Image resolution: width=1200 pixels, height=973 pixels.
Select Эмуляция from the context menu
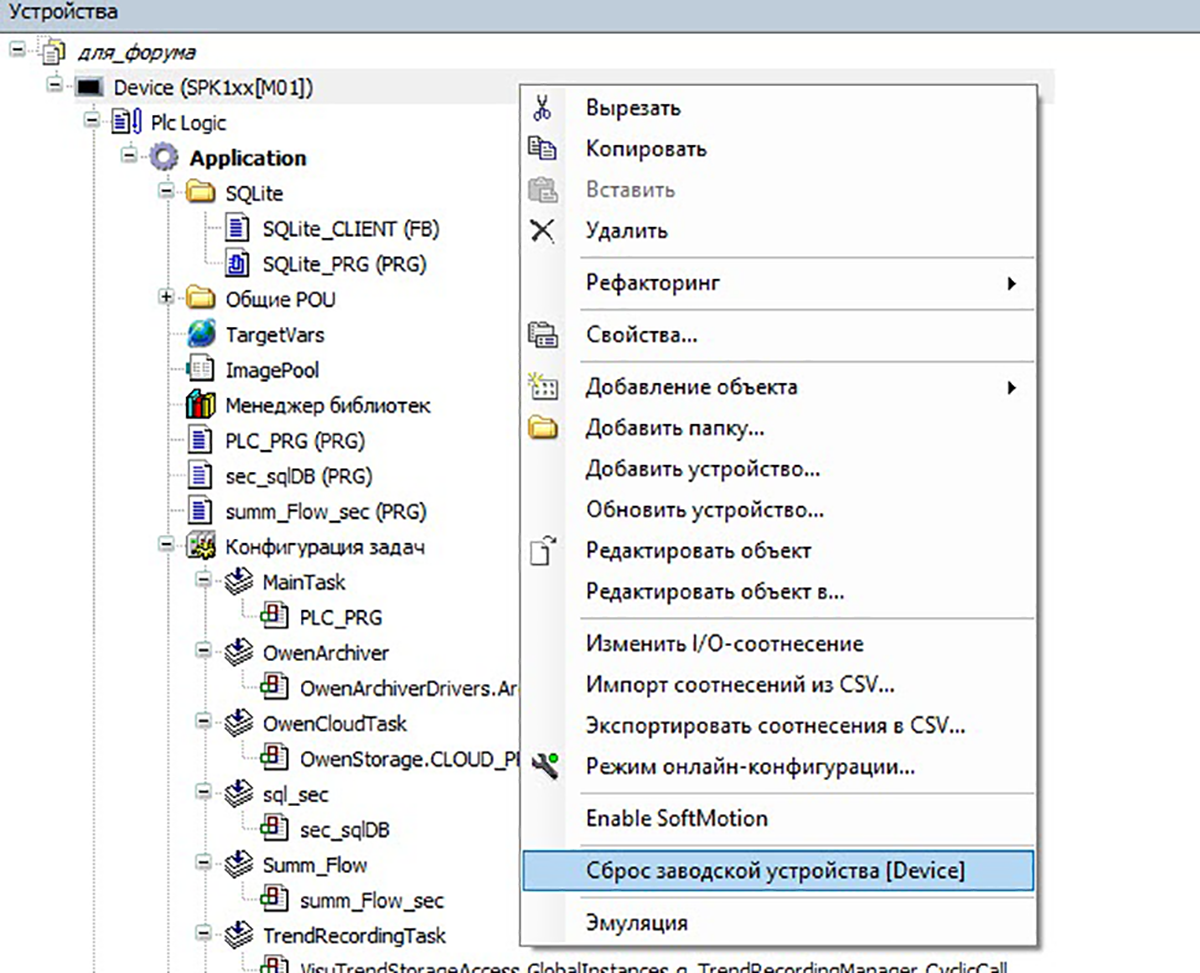point(636,922)
